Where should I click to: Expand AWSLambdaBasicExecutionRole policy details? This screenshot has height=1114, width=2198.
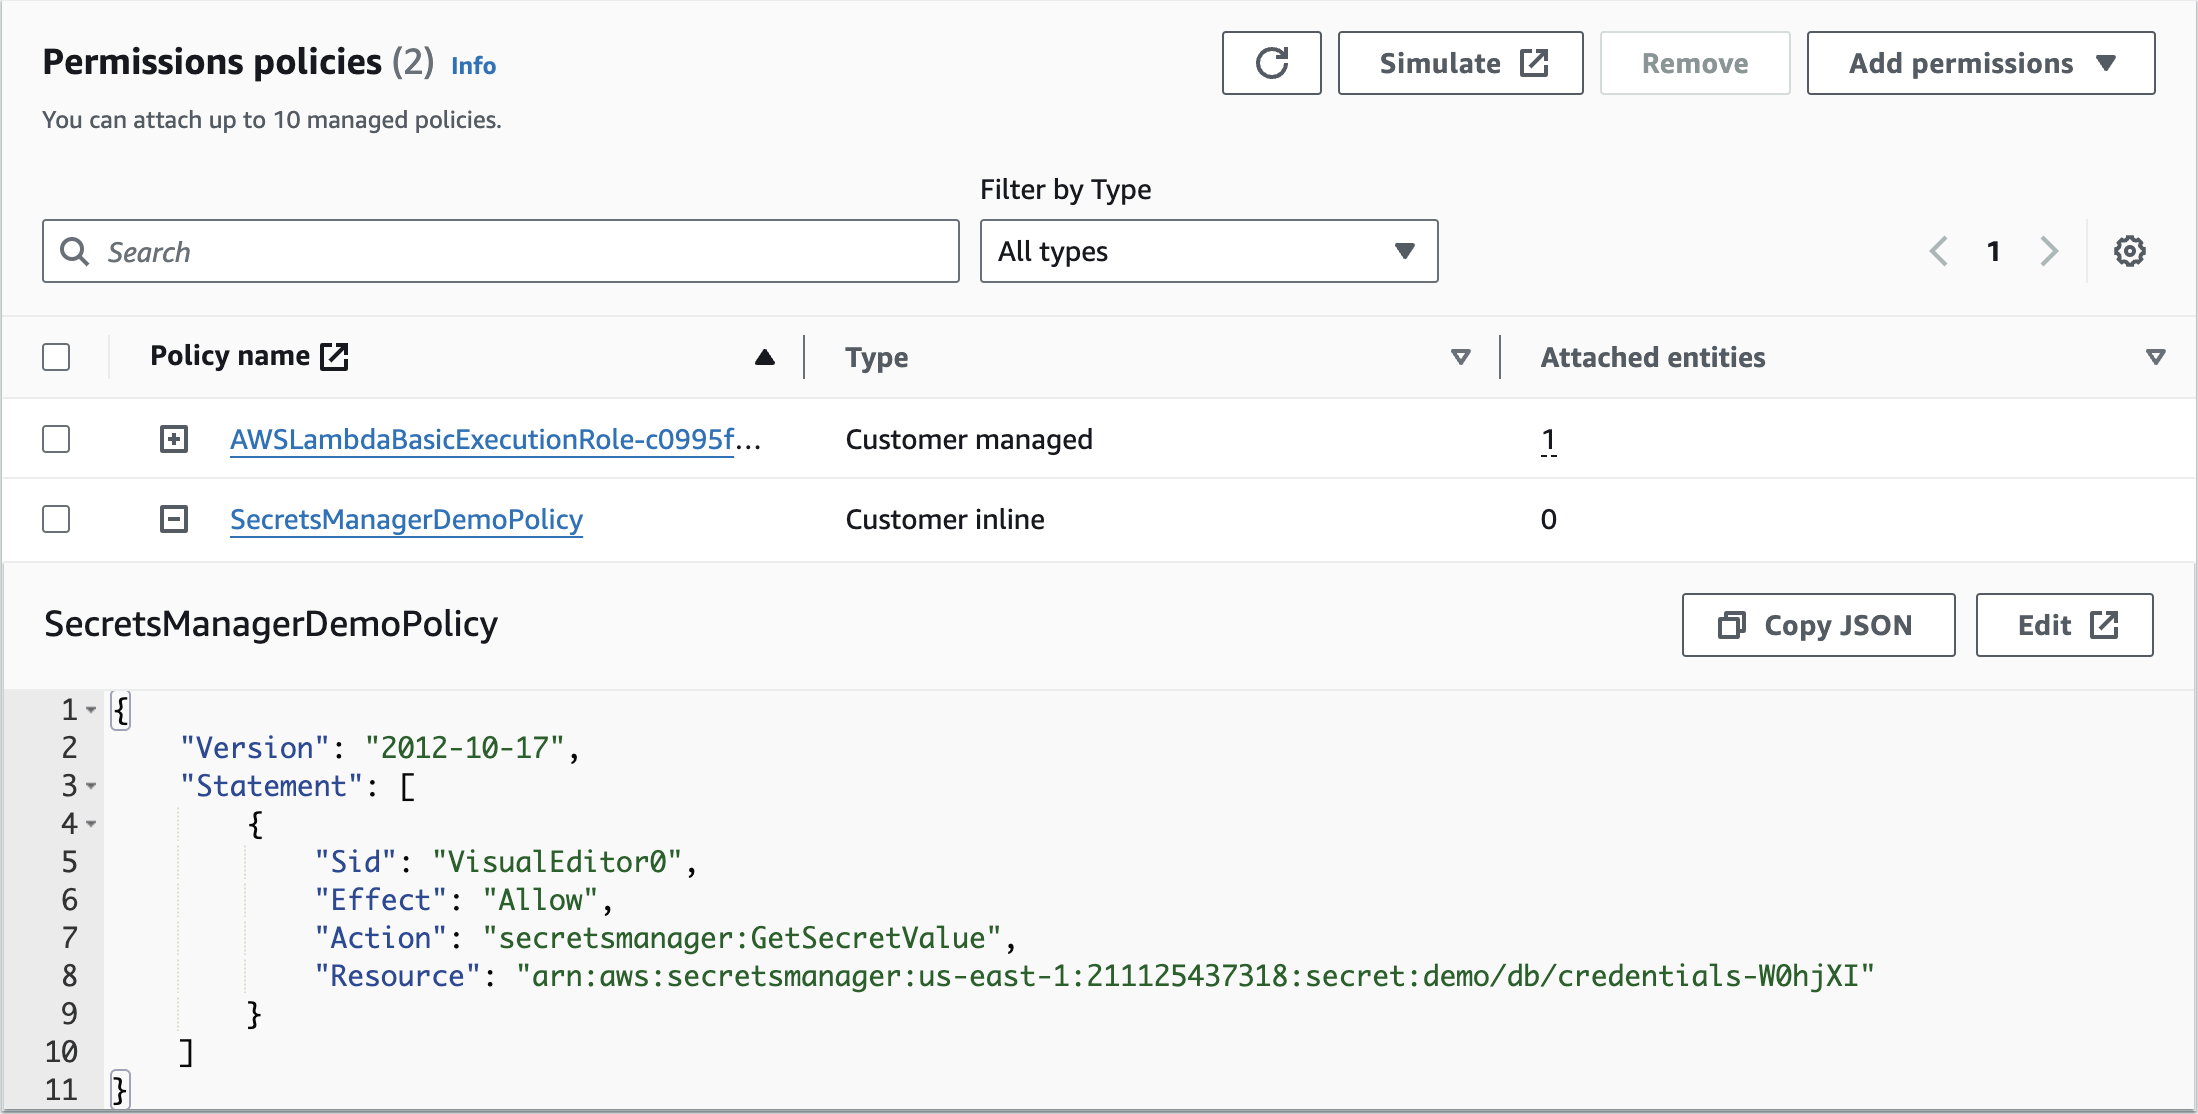[174, 439]
